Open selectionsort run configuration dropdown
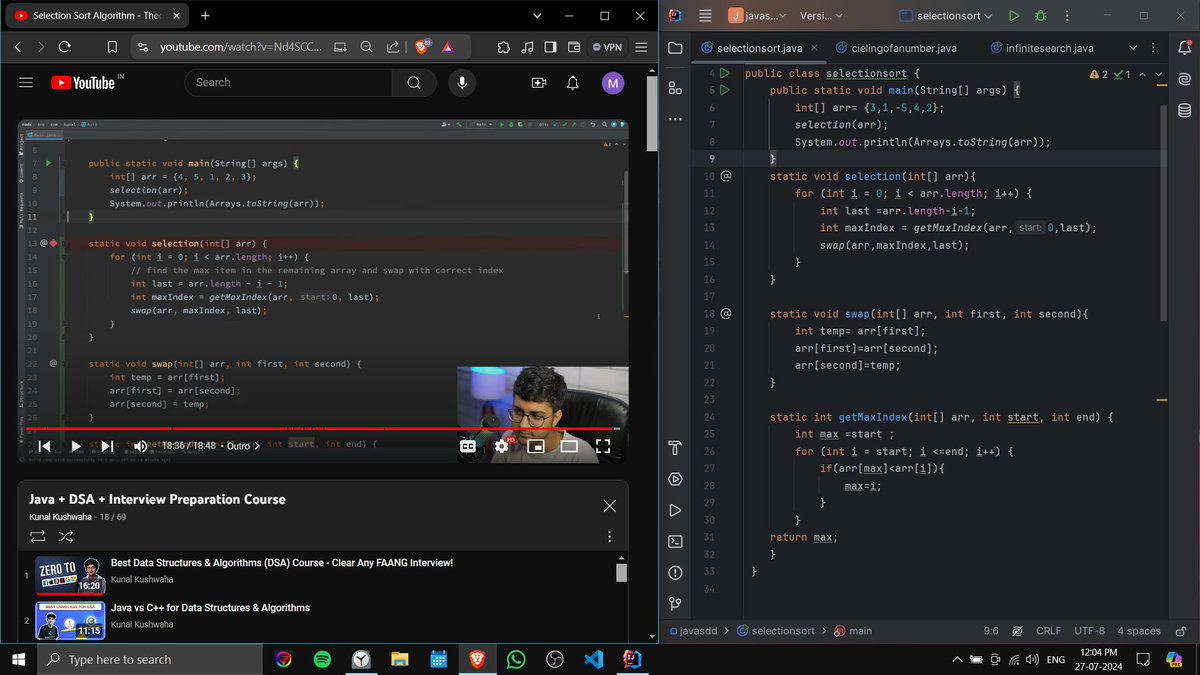The image size is (1200, 675). 947,16
